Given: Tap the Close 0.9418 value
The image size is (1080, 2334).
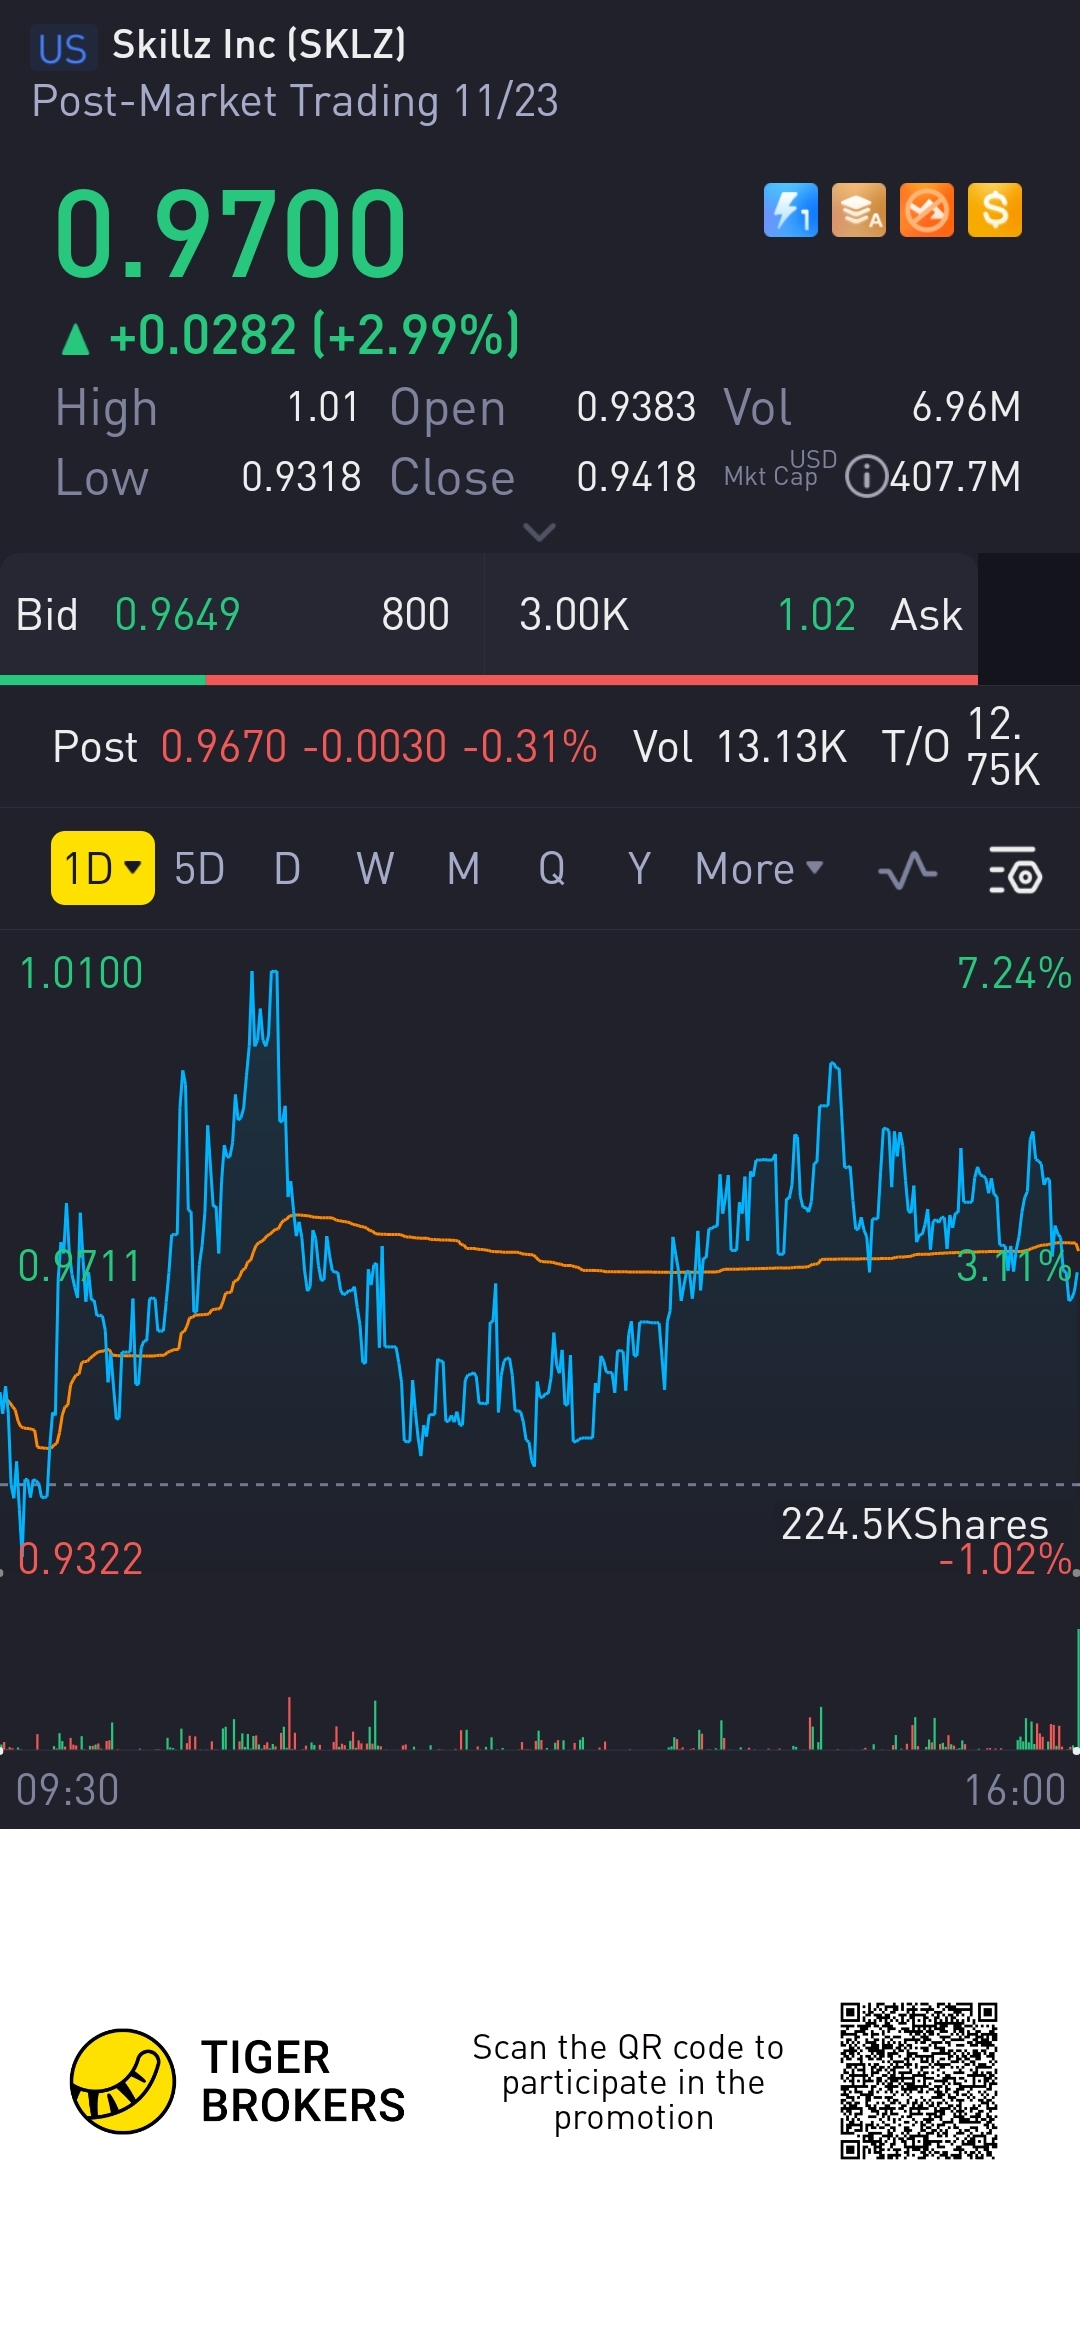Looking at the screenshot, I should [636, 477].
